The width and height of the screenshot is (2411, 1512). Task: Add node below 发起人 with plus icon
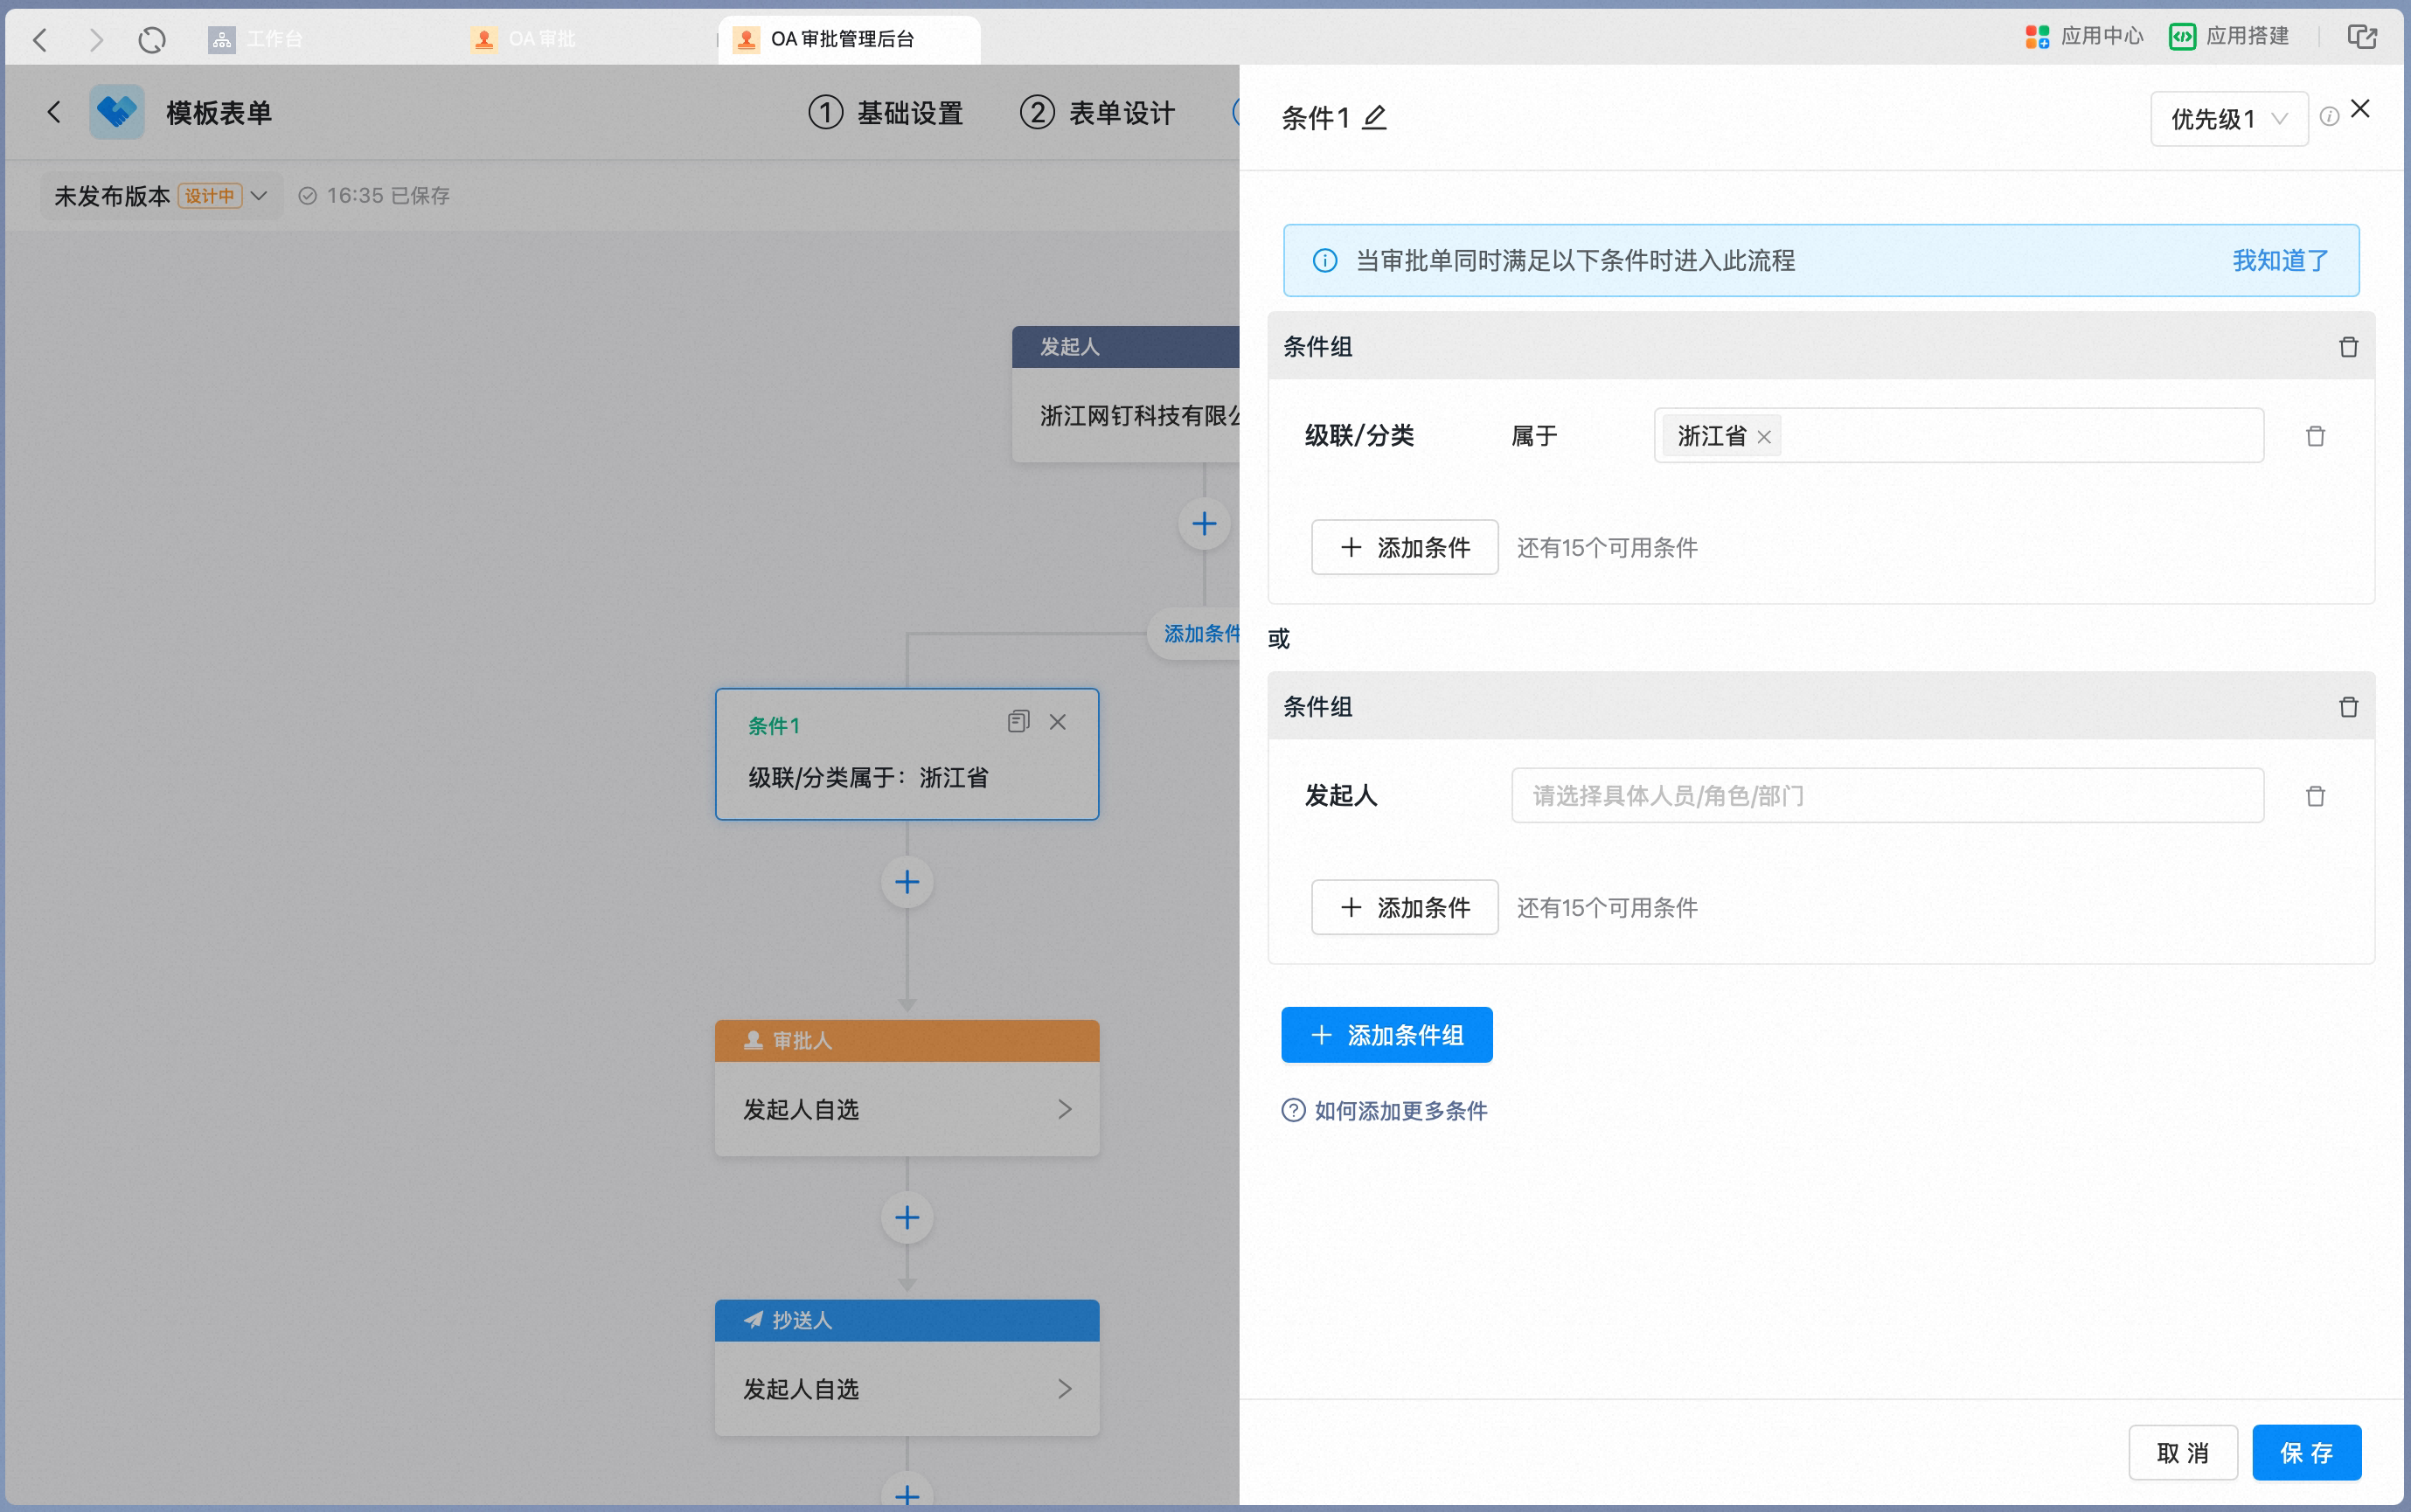point(1204,524)
